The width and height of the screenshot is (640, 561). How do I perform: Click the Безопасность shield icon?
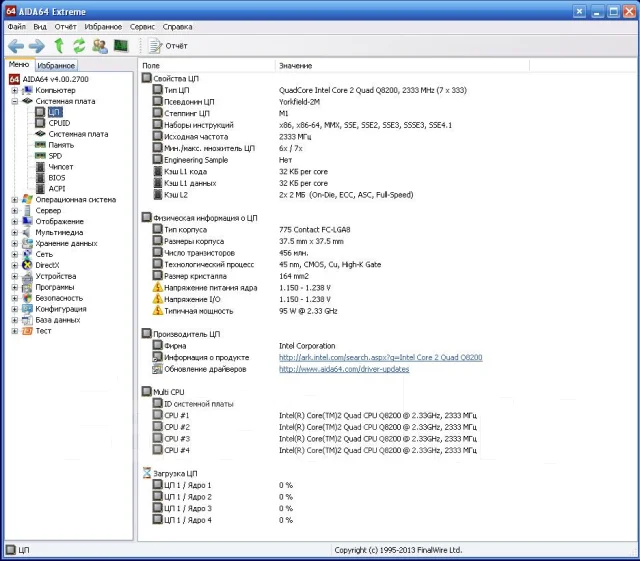[27, 298]
